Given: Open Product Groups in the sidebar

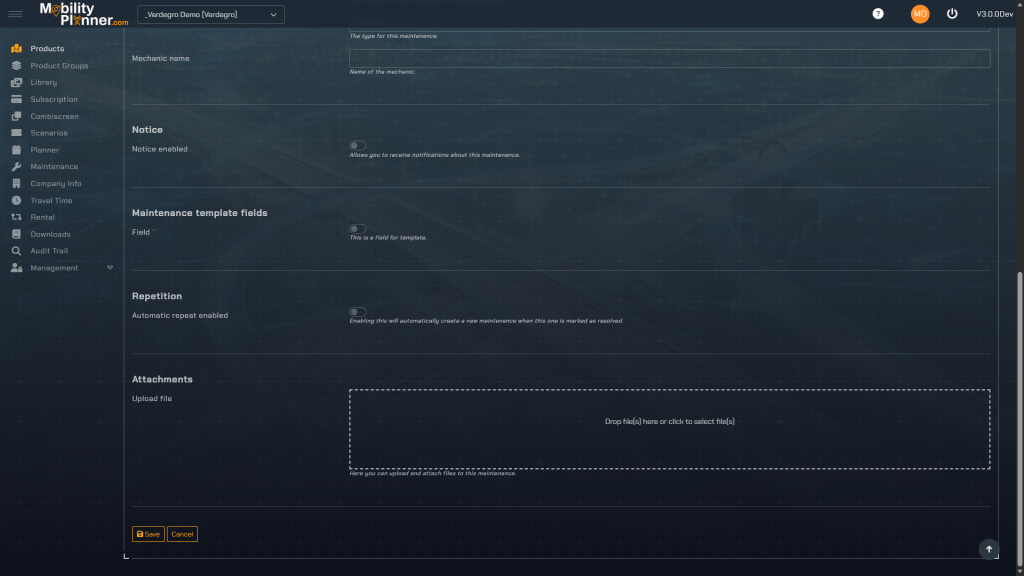Looking at the screenshot, I should click(x=59, y=66).
